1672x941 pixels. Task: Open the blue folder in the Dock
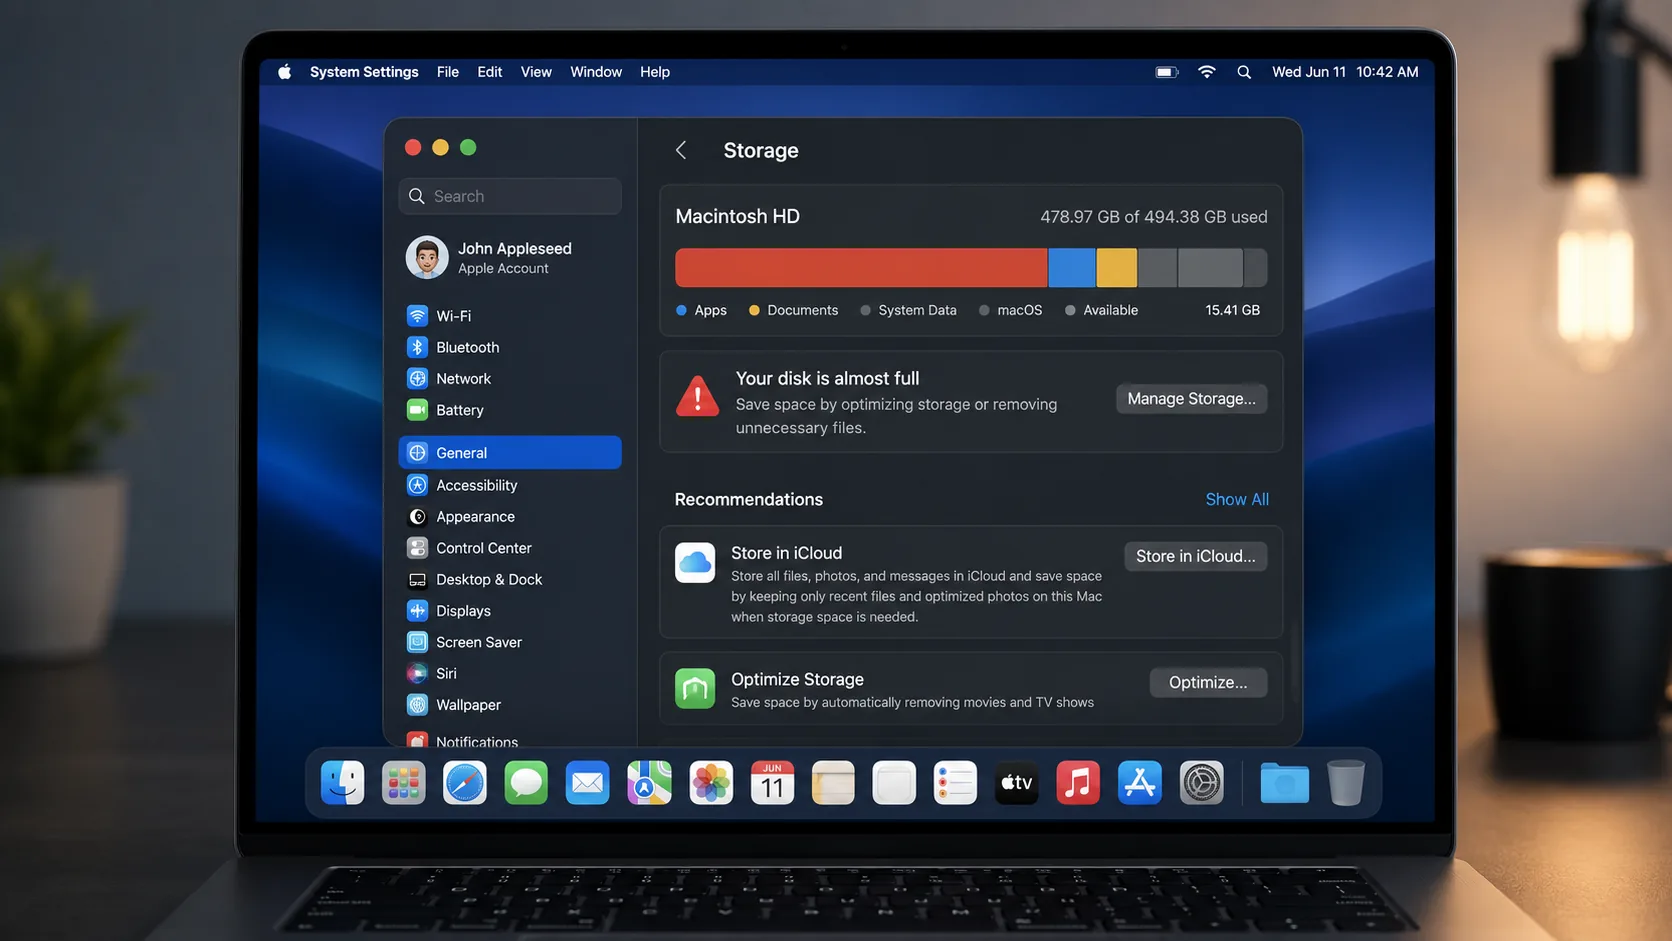click(x=1284, y=783)
